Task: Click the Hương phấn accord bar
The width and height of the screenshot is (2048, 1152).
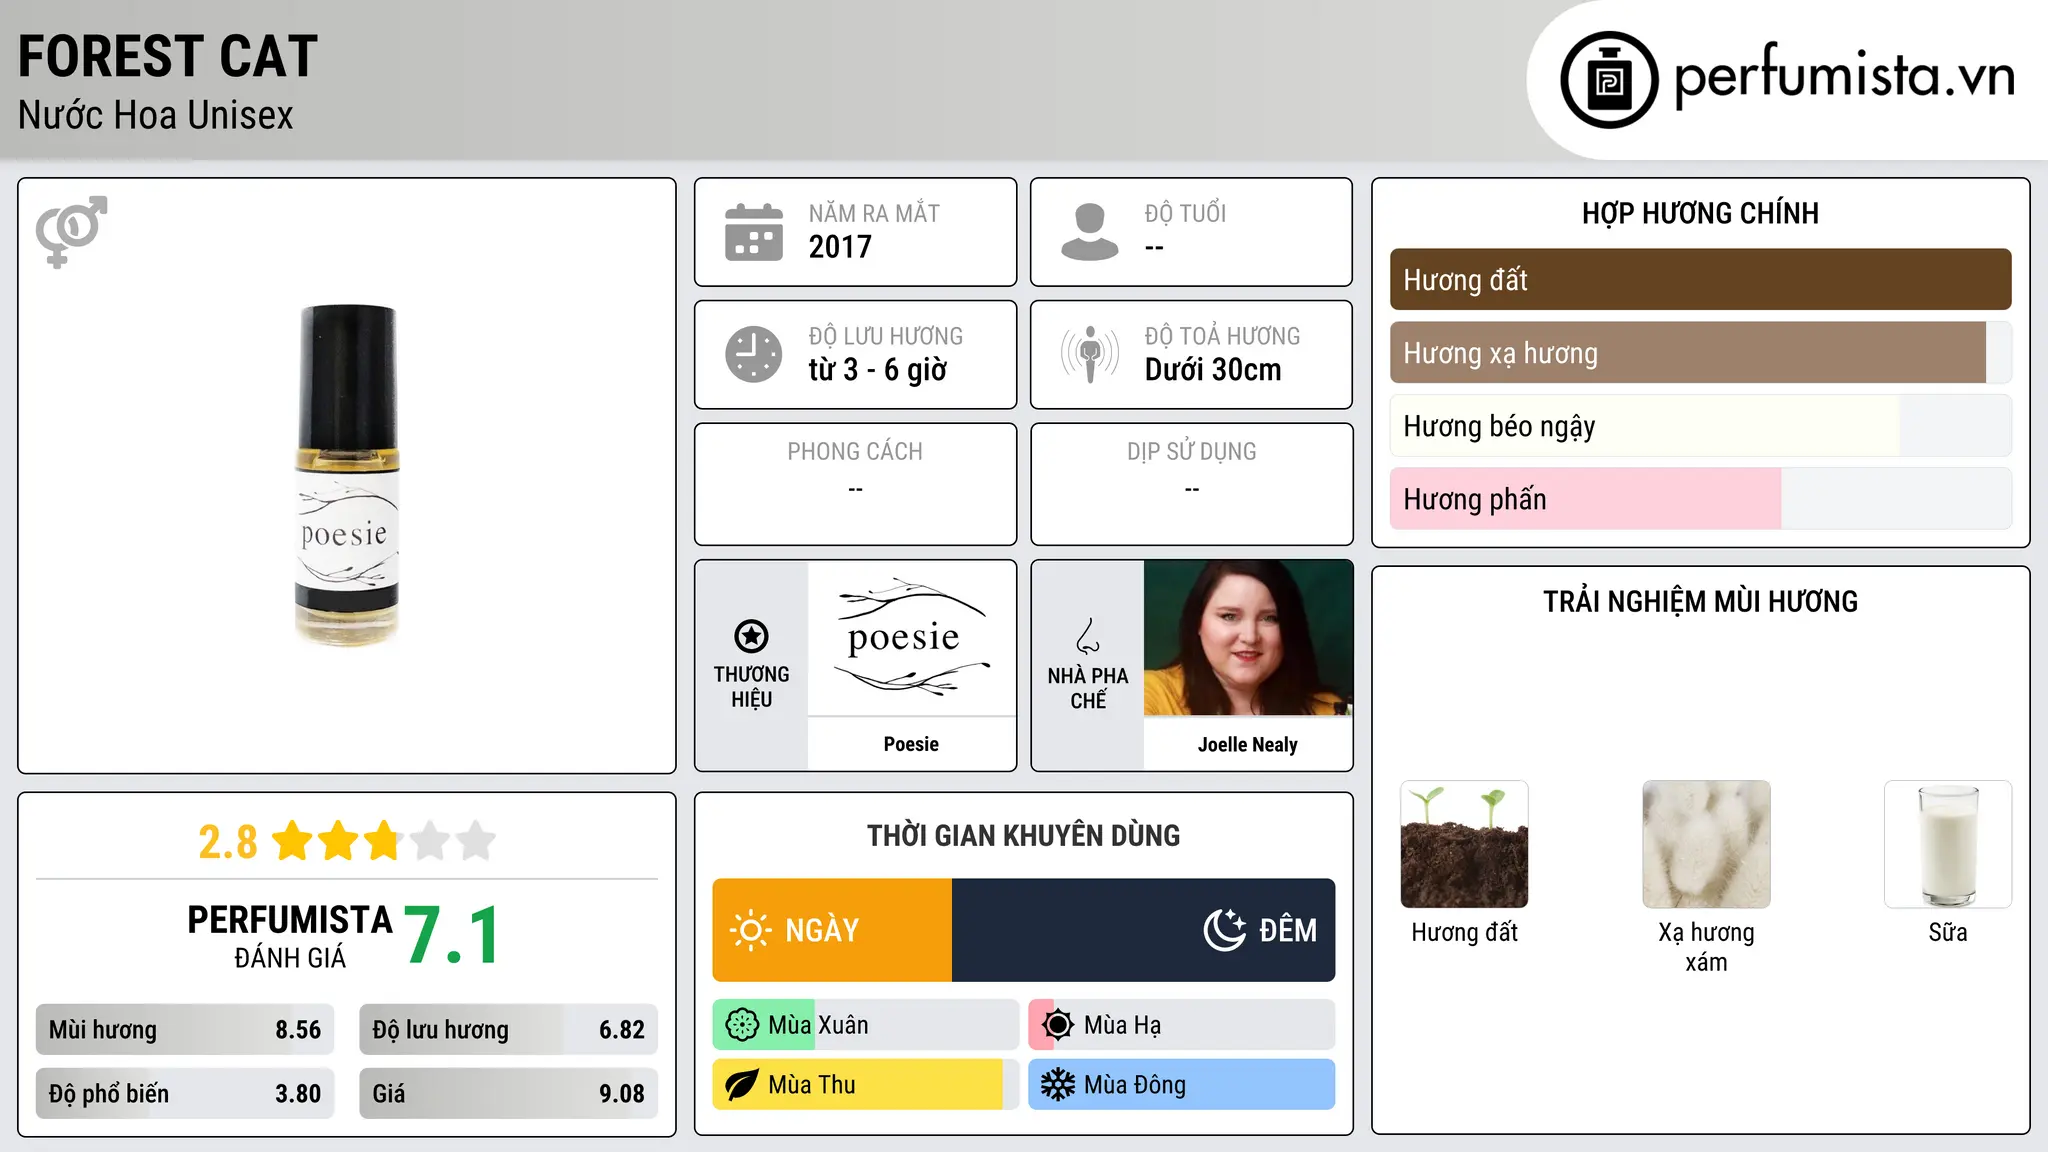Action: 1700,499
